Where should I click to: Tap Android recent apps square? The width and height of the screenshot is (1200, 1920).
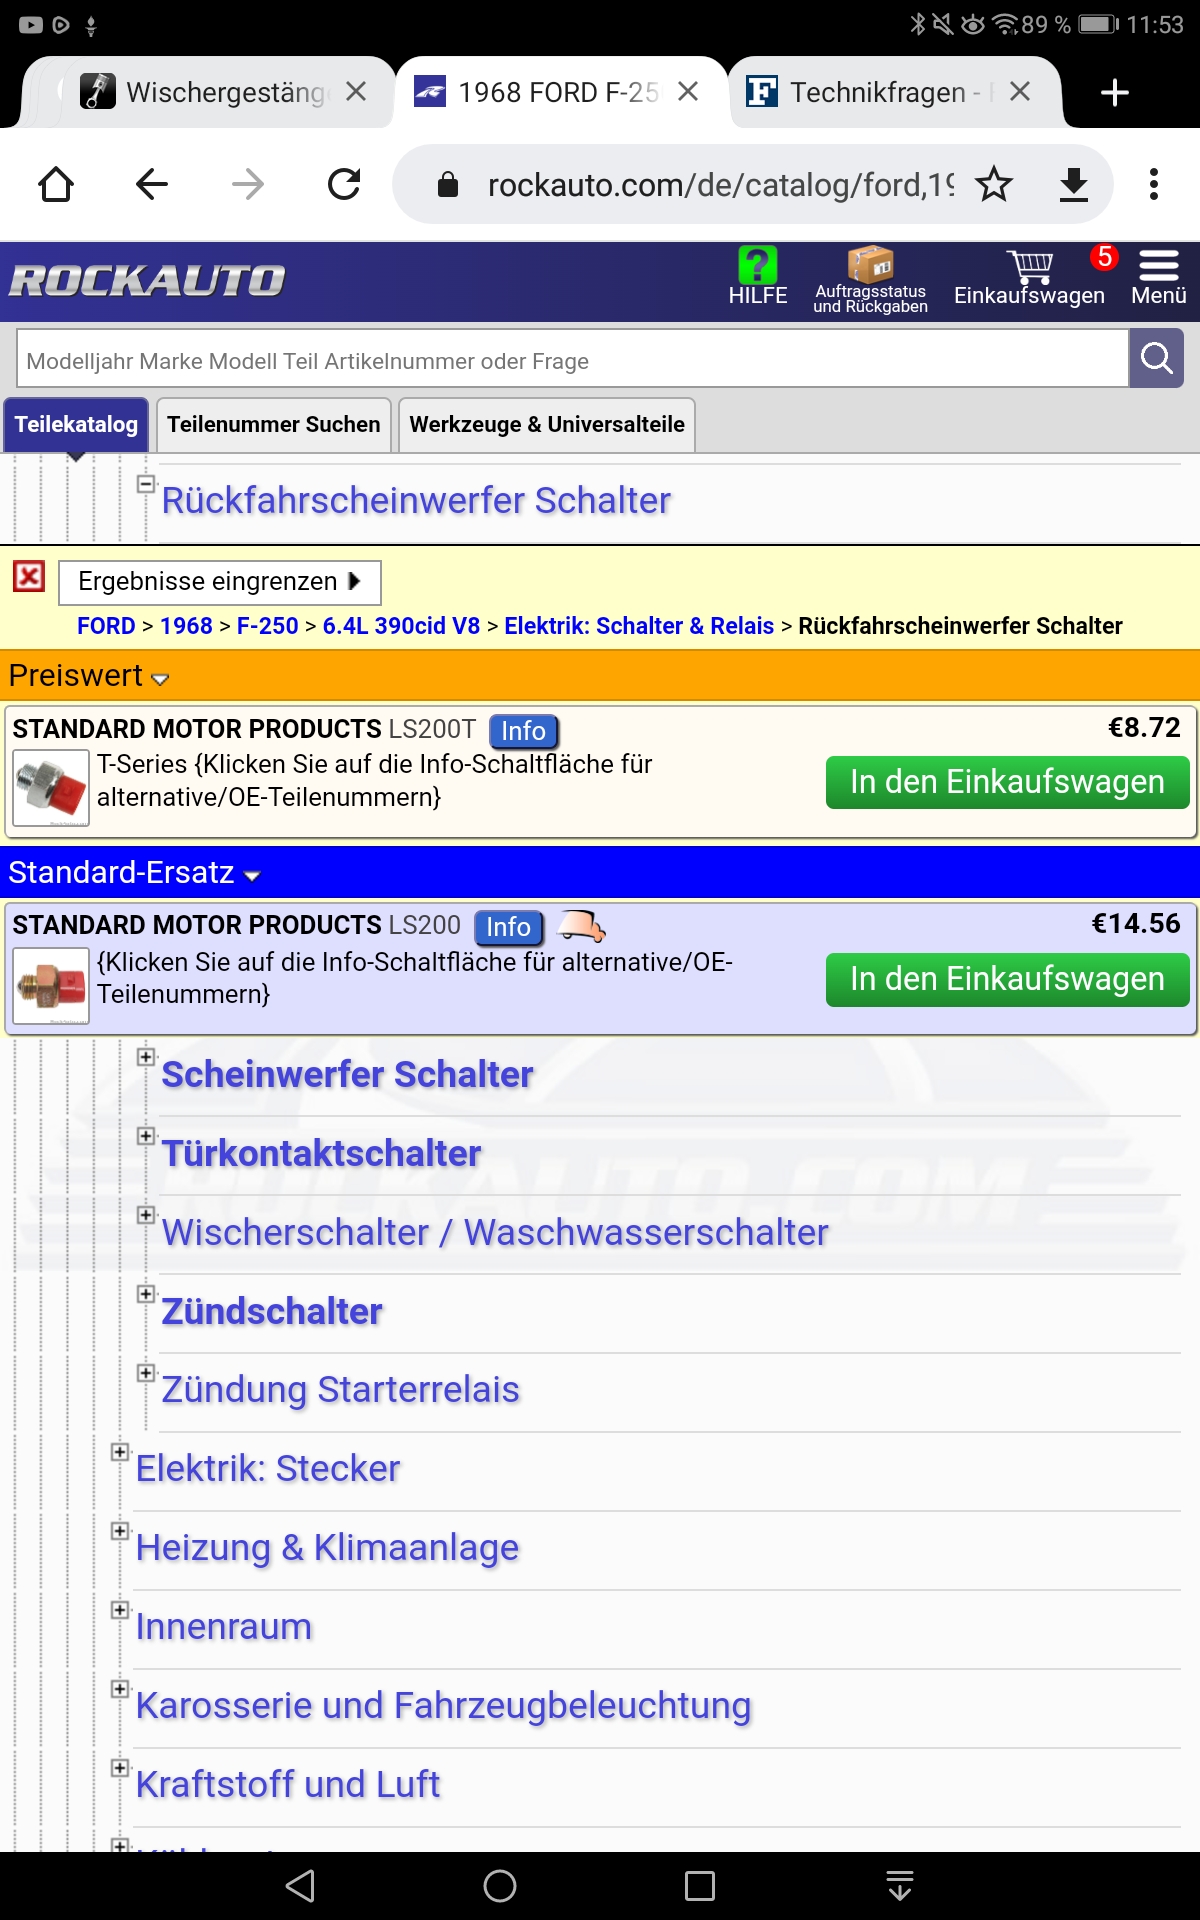(x=700, y=1886)
